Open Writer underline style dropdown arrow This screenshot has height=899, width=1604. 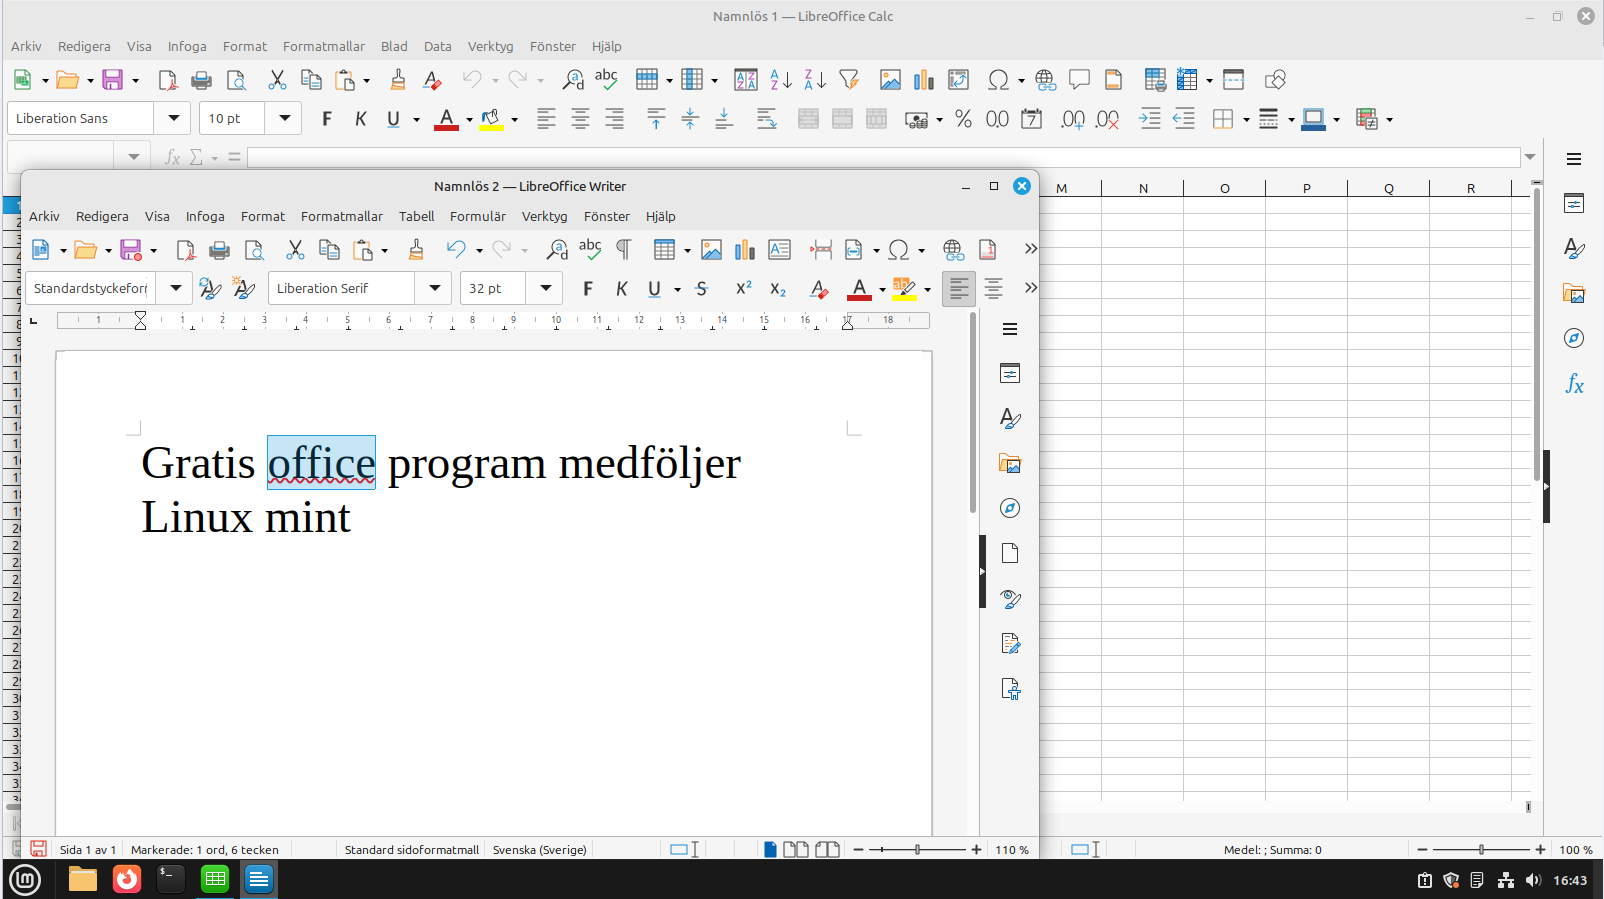click(x=677, y=290)
